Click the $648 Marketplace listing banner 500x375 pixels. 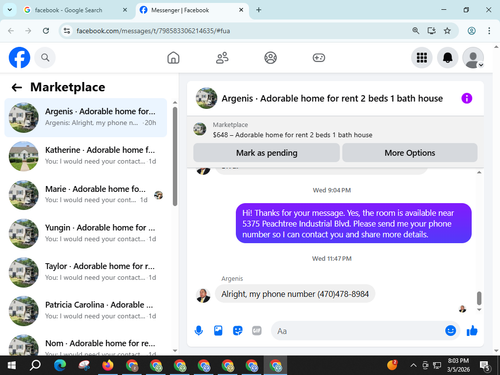coord(292,135)
